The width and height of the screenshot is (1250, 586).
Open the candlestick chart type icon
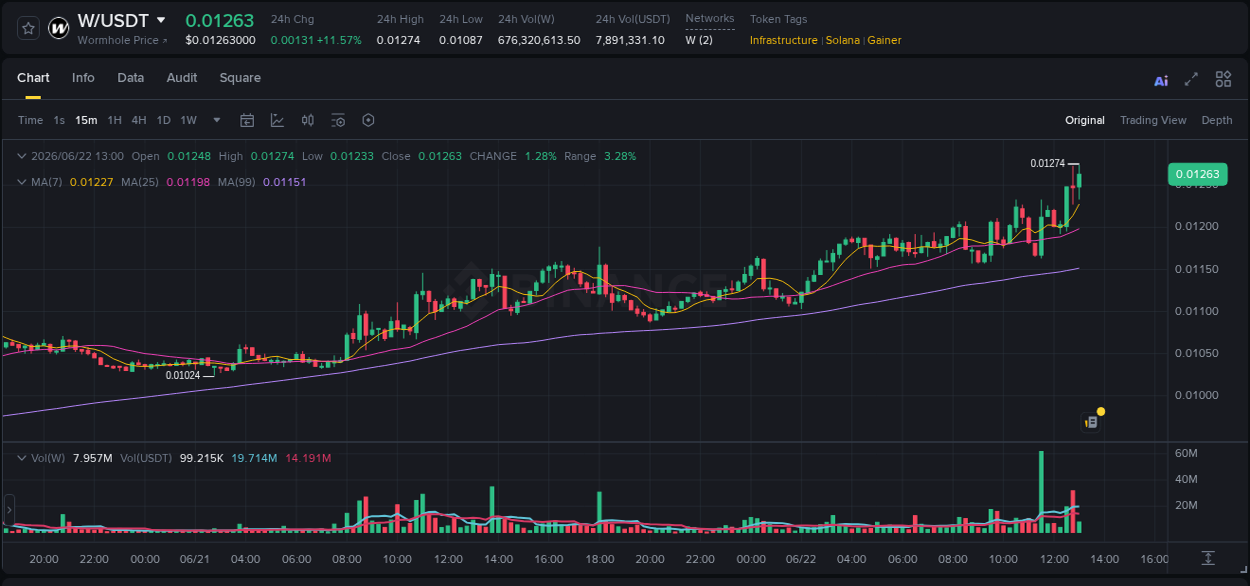tap(308, 120)
